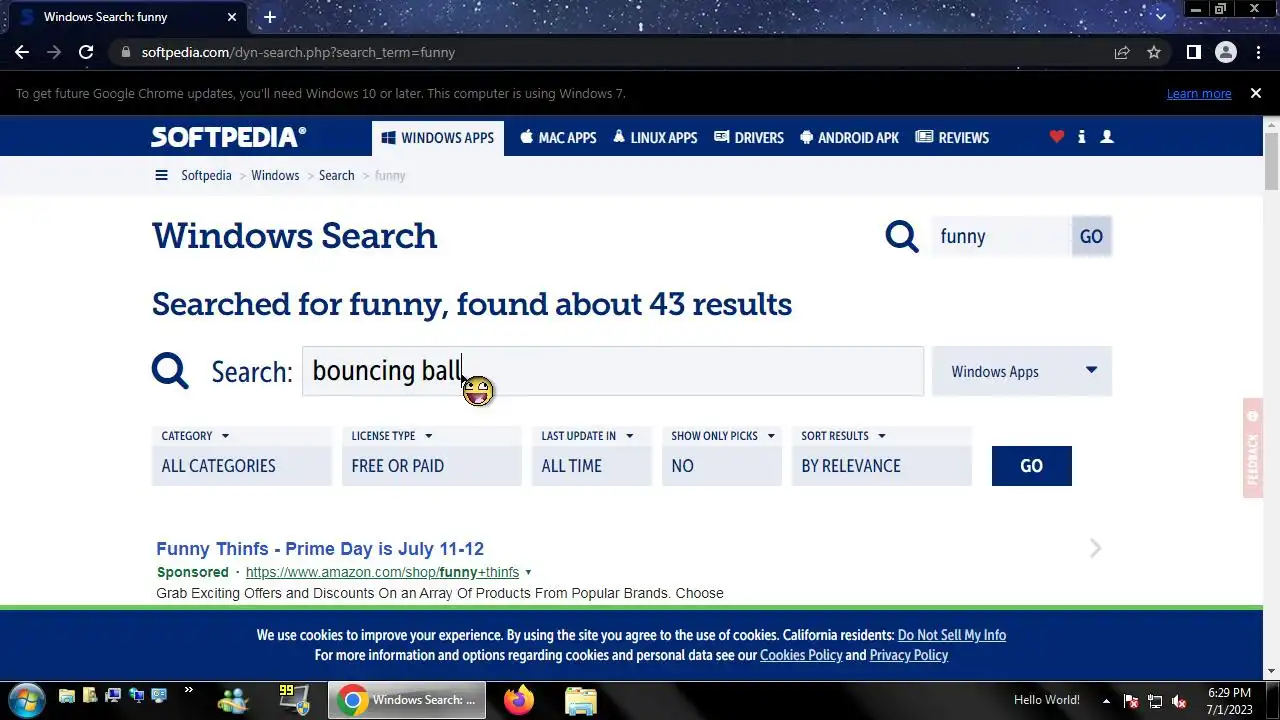This screenshot has height=720, width=1280.
Task: Open Chrome three-dot menu
Action: pyautogui.click(x=1258, y=52)
